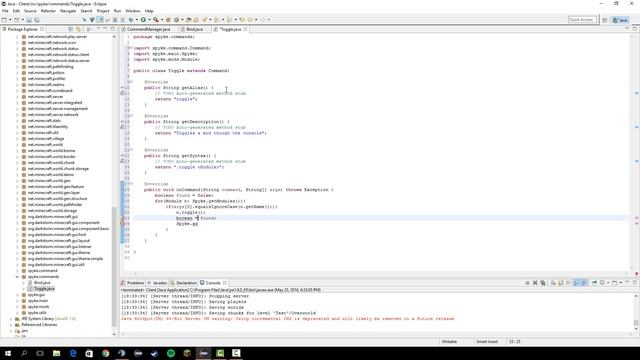Open the Windows Start menu

8,353
